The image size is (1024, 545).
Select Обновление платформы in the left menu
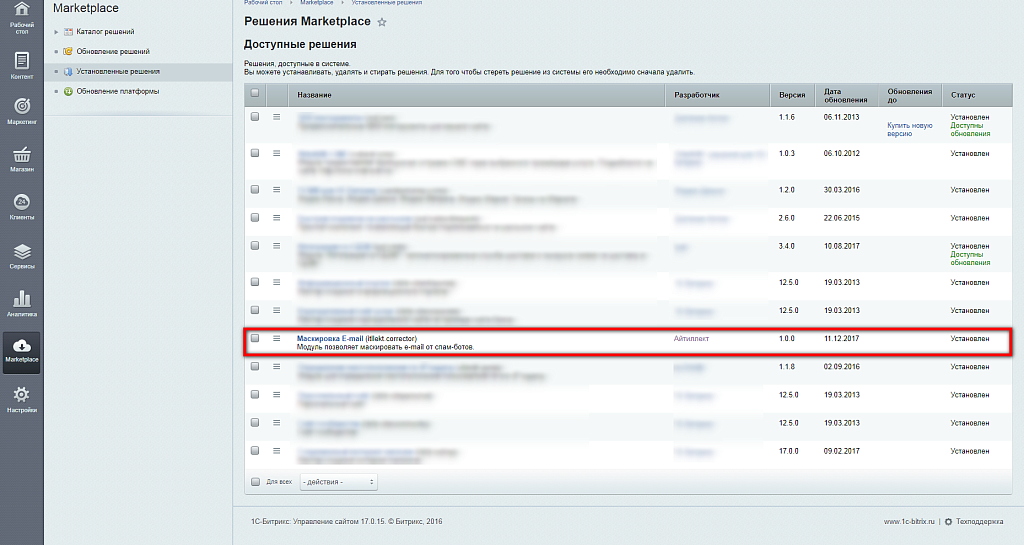click(117, 91)
